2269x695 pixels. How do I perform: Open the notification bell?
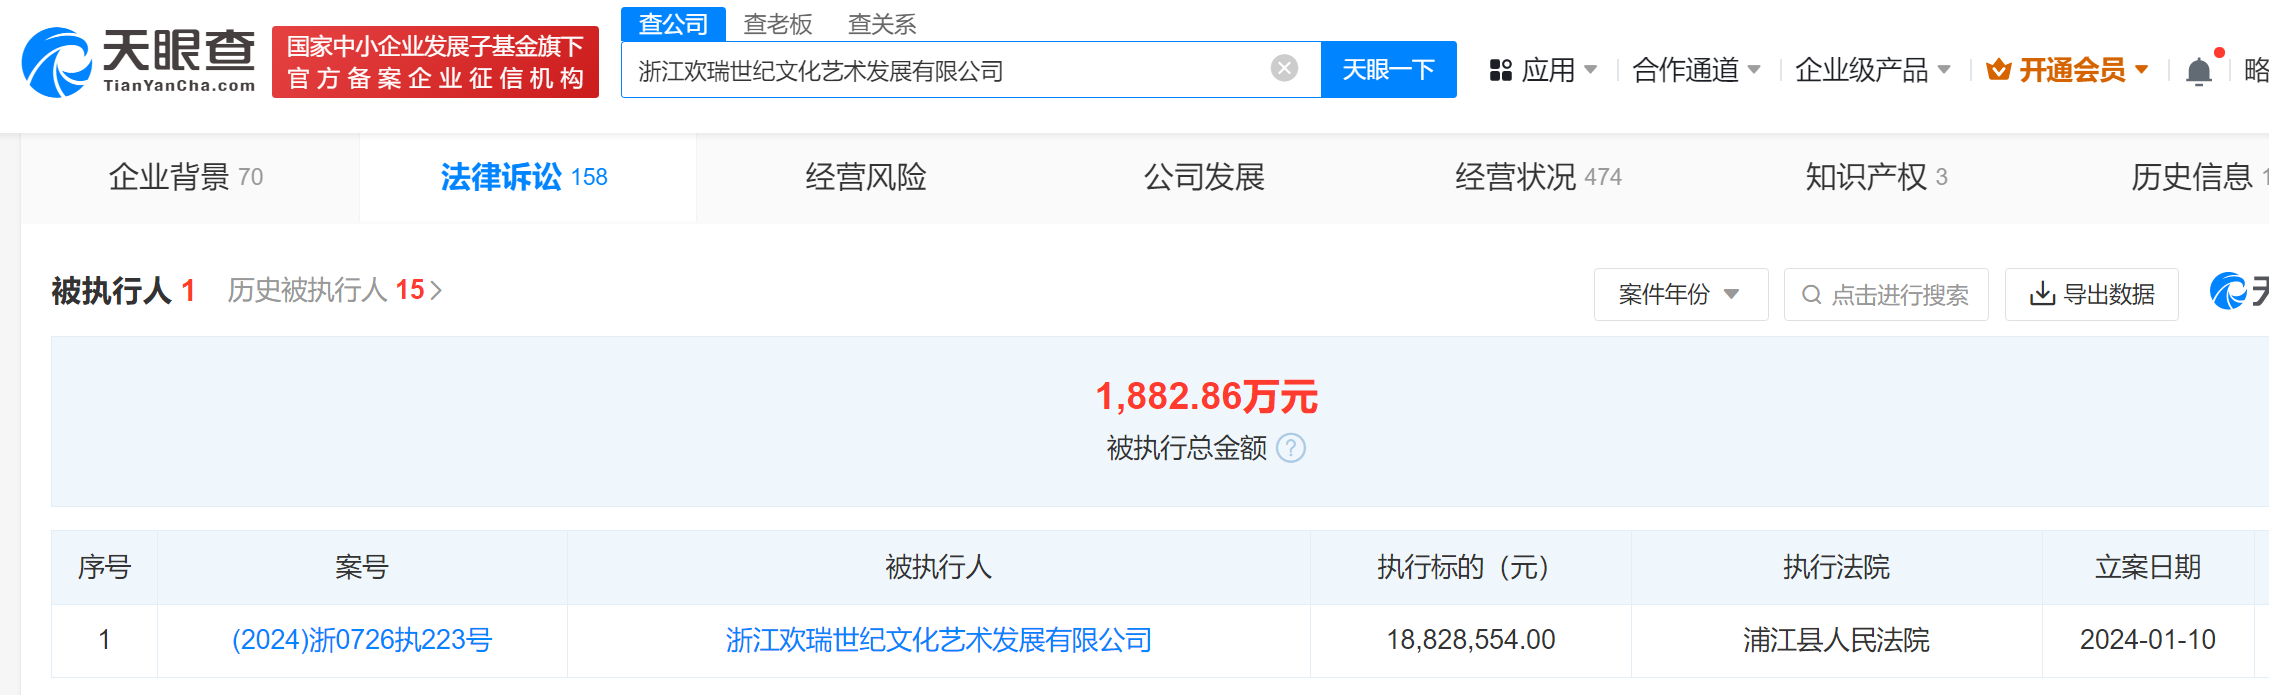point(2198,71)
